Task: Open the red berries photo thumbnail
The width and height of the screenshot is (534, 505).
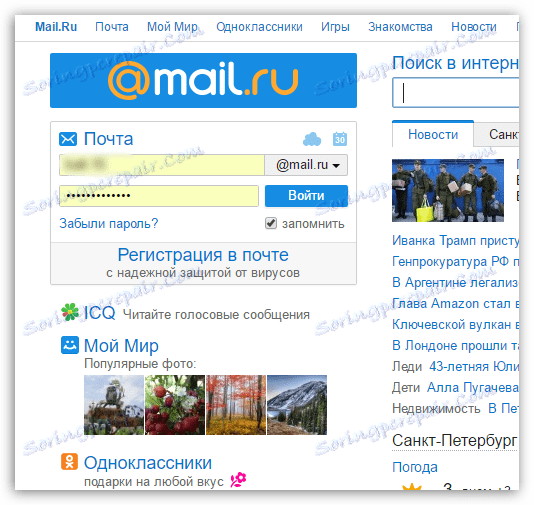Action: [x=175, y=405]
